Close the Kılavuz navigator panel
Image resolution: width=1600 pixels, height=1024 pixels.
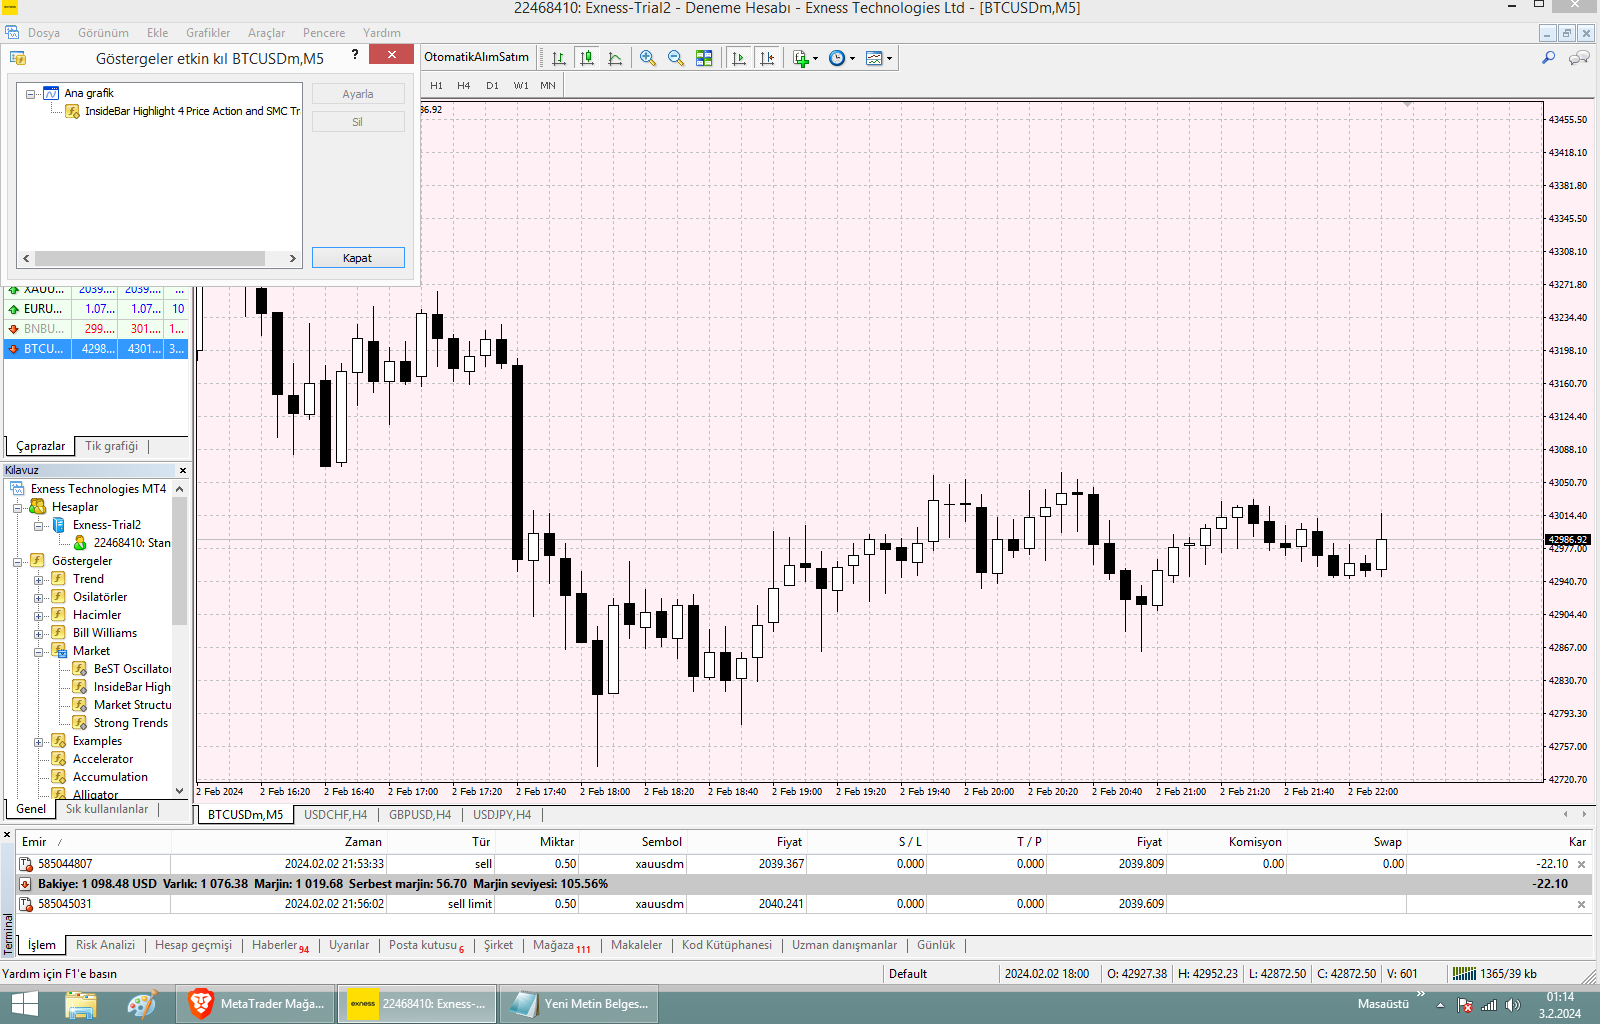[x=183, y=470]
